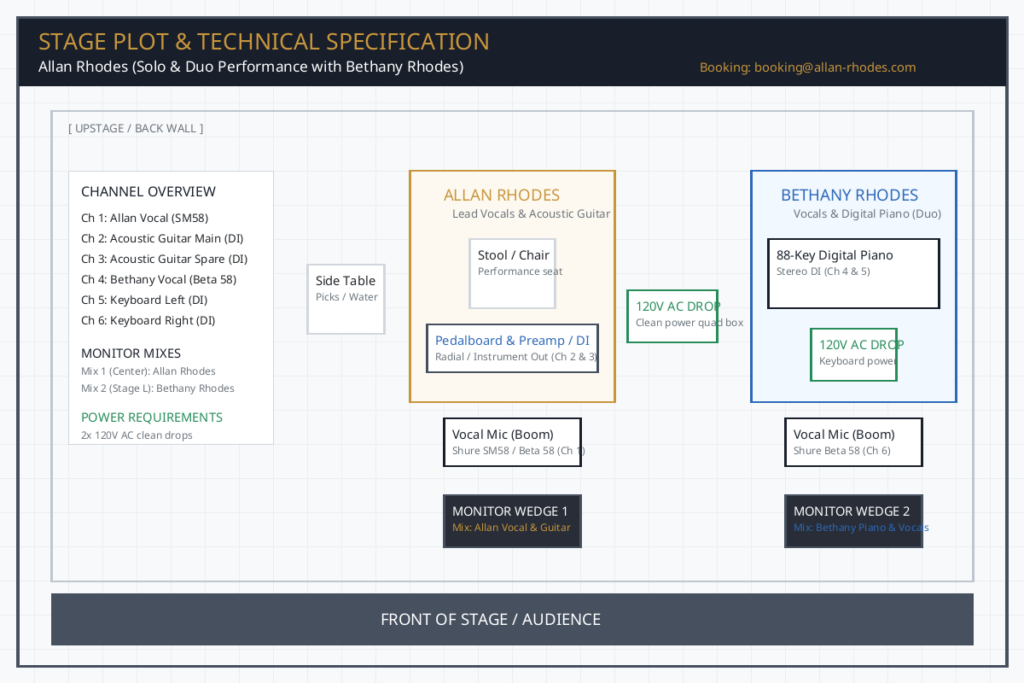This screenshot has height=683, width=1024.
Task: Select the 88-Key Digital Piano box
Action: tap(854, 274)
